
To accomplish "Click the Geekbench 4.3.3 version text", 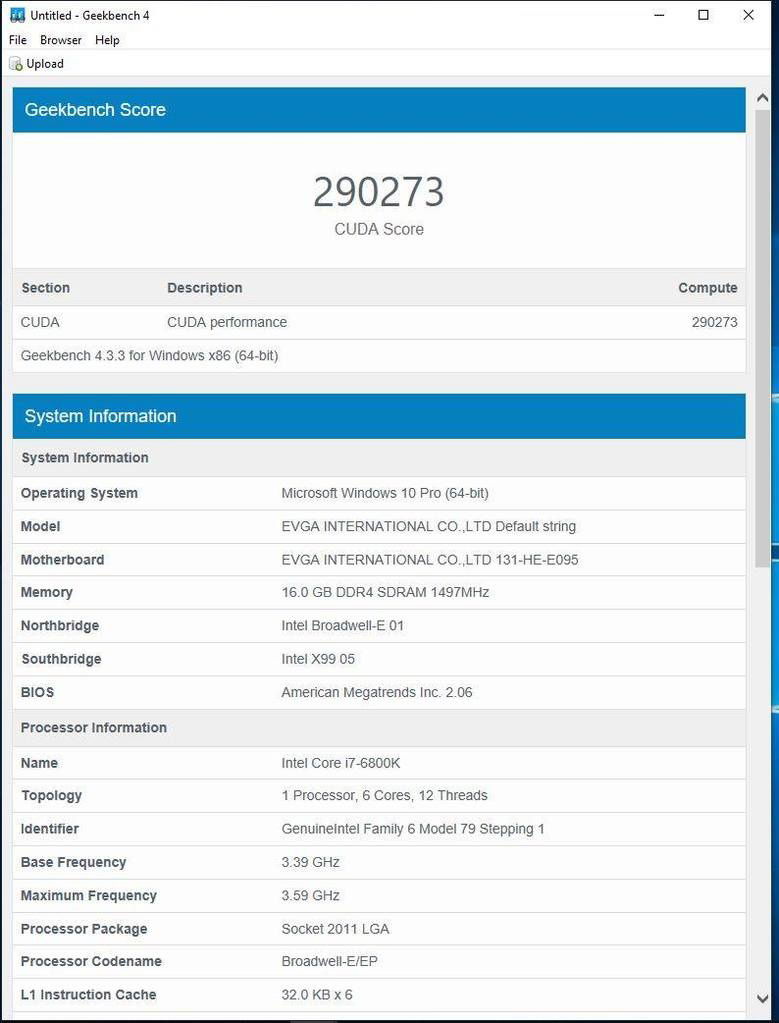I will coord(149,355).
